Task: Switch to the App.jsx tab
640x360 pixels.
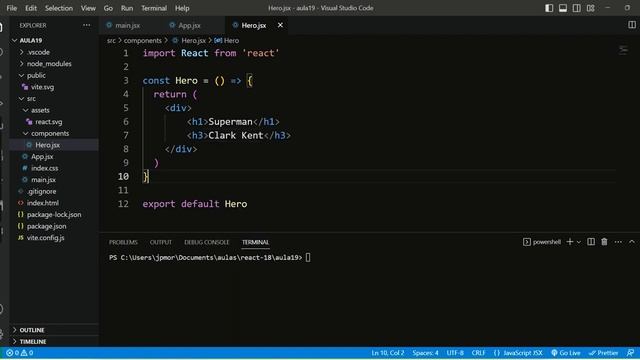Action: click(x=189, y=25)
